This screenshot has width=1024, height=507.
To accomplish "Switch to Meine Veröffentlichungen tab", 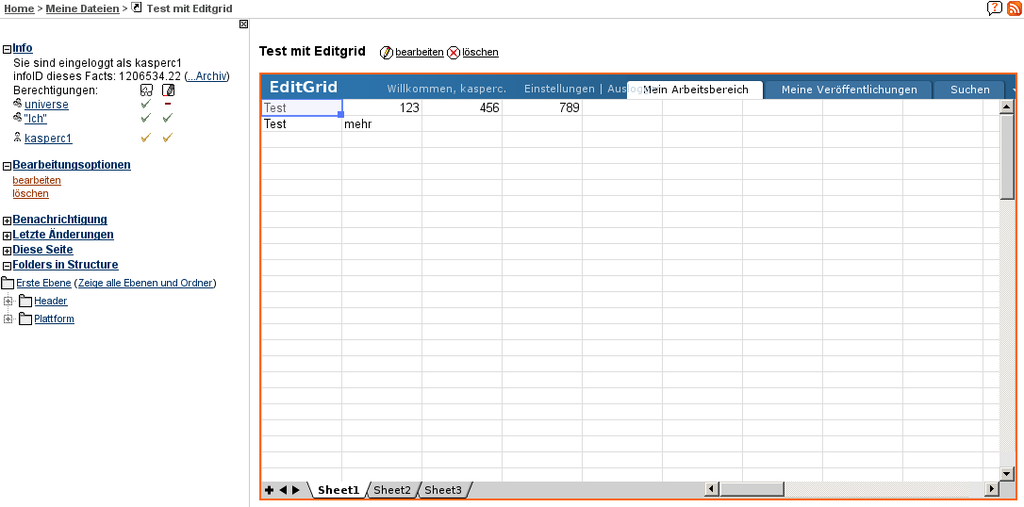I will point(849,90).
